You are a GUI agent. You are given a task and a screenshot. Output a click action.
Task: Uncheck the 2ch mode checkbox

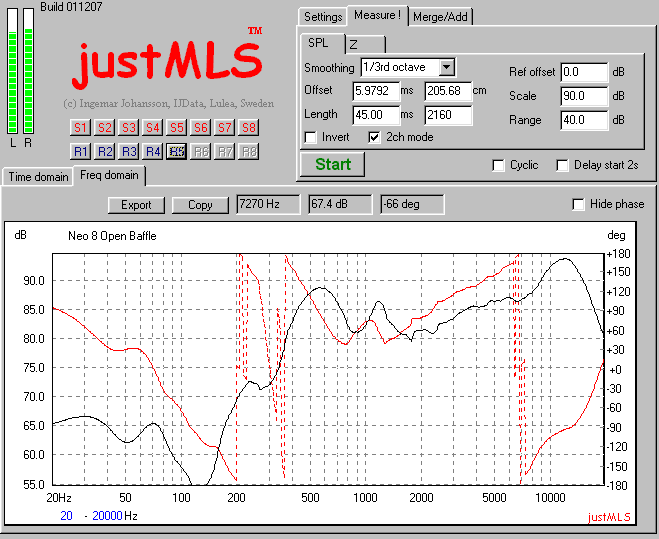click(x=374, y=137)
